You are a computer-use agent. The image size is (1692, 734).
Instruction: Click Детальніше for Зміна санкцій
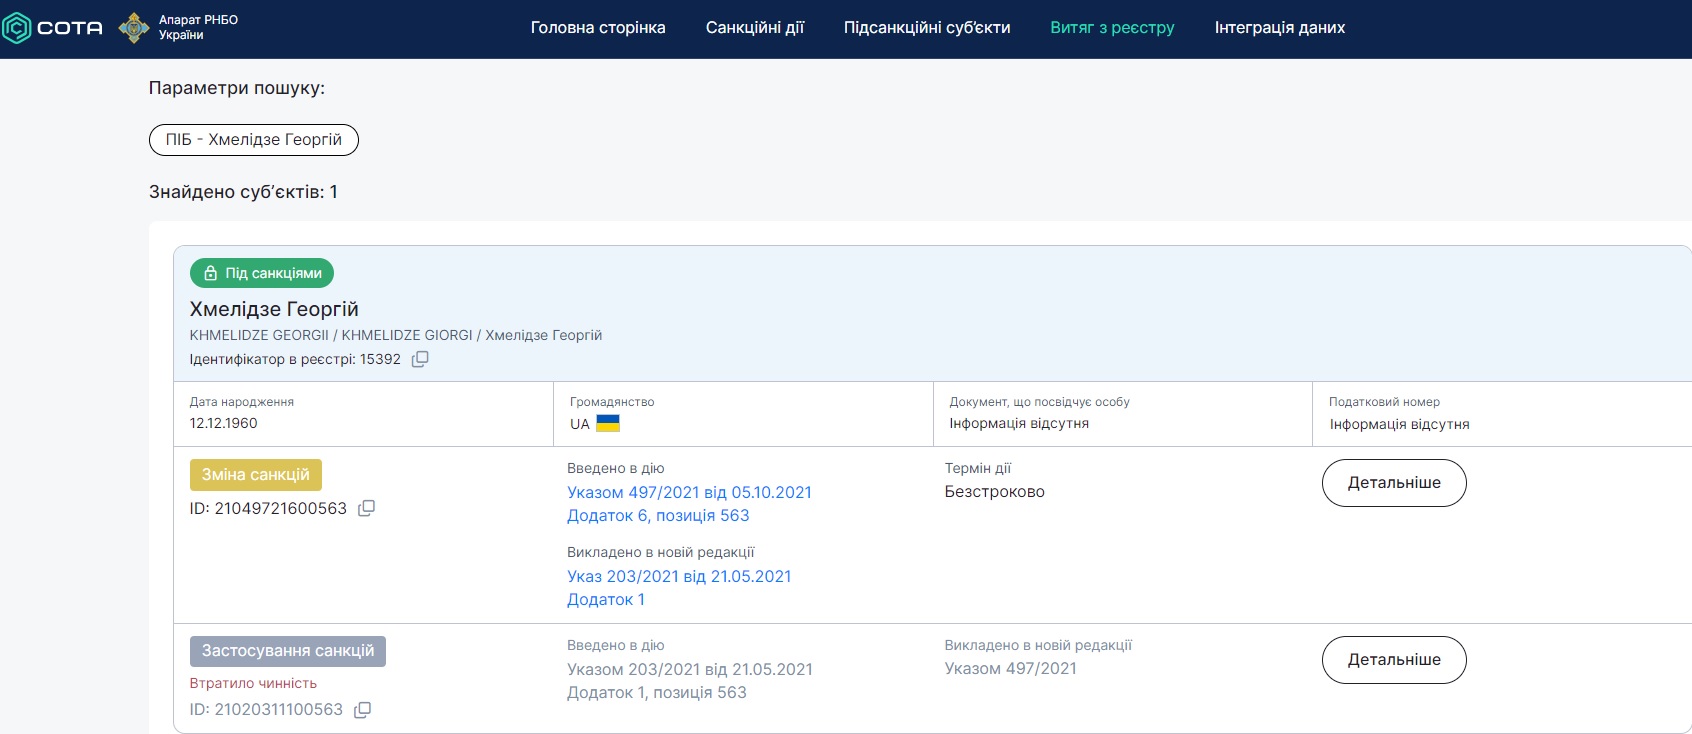1394,483
